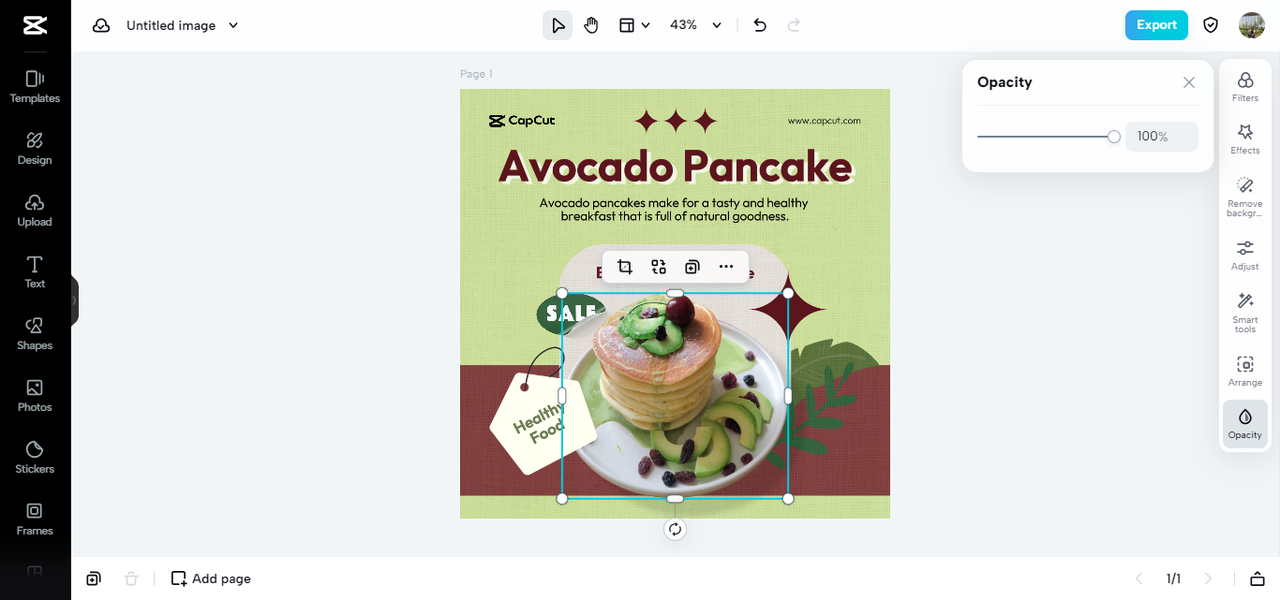Click the www.capcut.com text on canvas
Screen dimensions: 1280x600
tap(824, 121)
